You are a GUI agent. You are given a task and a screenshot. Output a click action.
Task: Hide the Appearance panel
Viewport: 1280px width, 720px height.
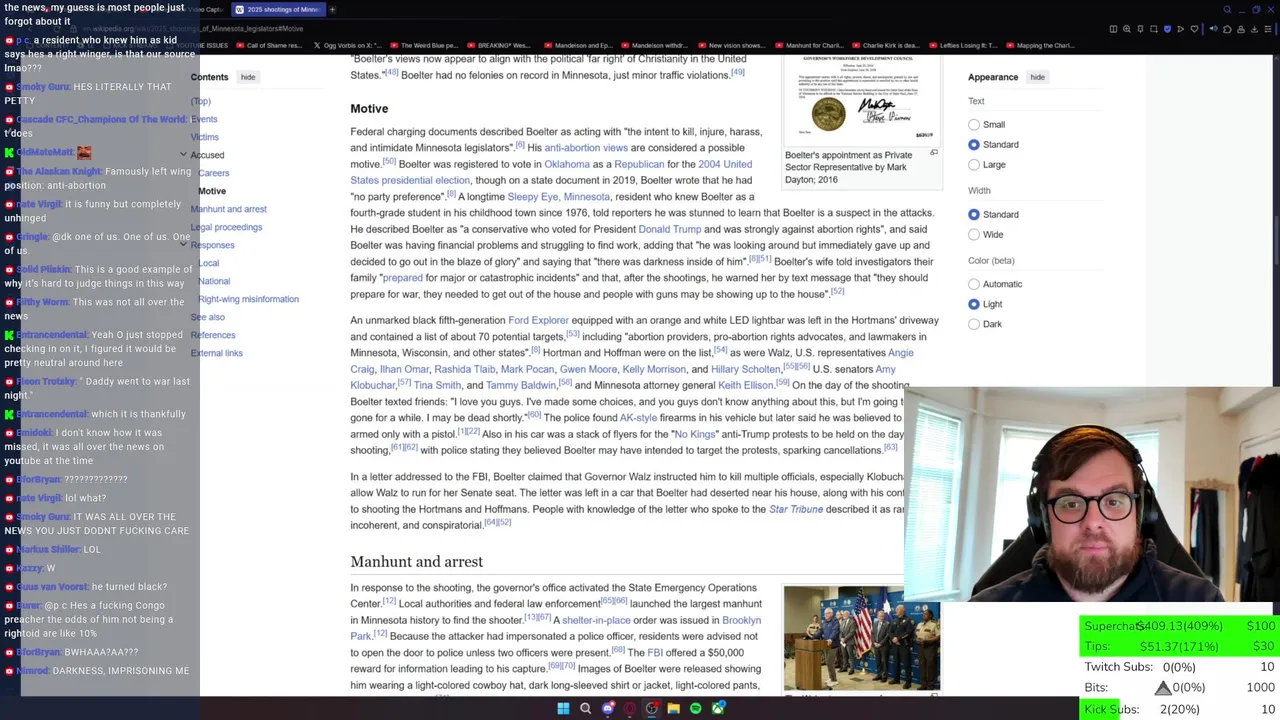(1038, 77)
